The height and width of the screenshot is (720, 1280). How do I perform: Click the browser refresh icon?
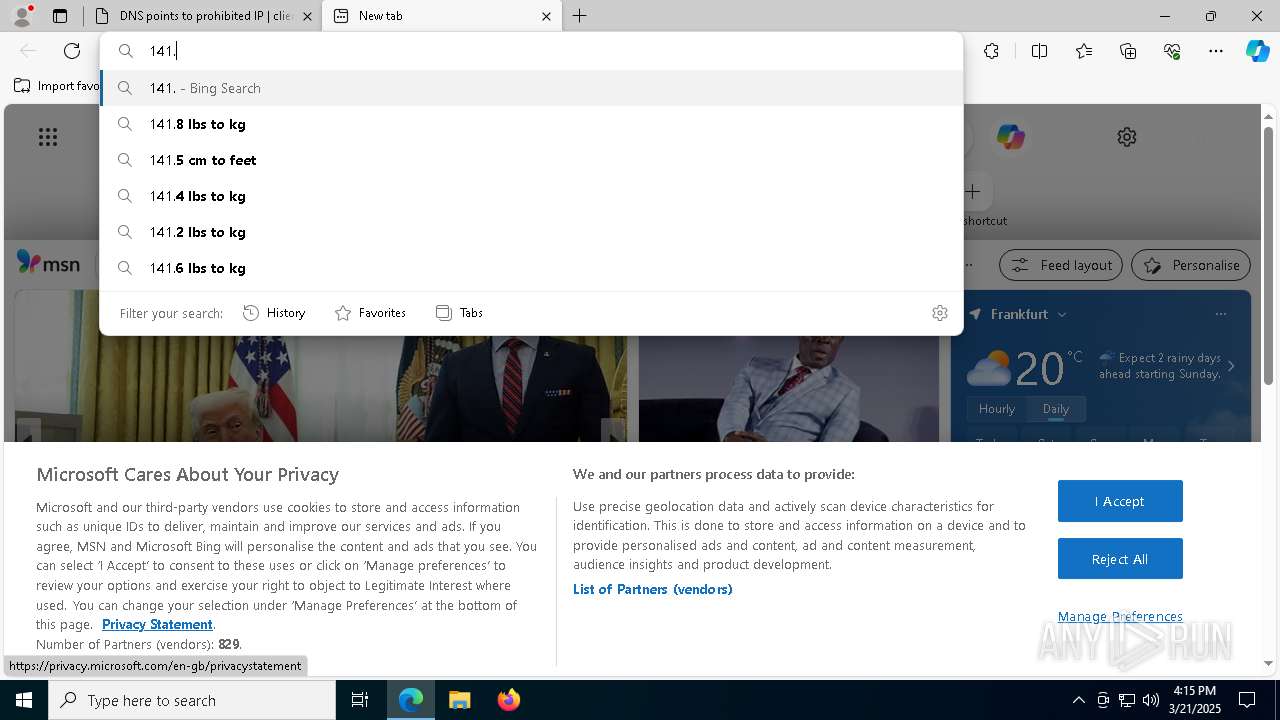point(72,51)
